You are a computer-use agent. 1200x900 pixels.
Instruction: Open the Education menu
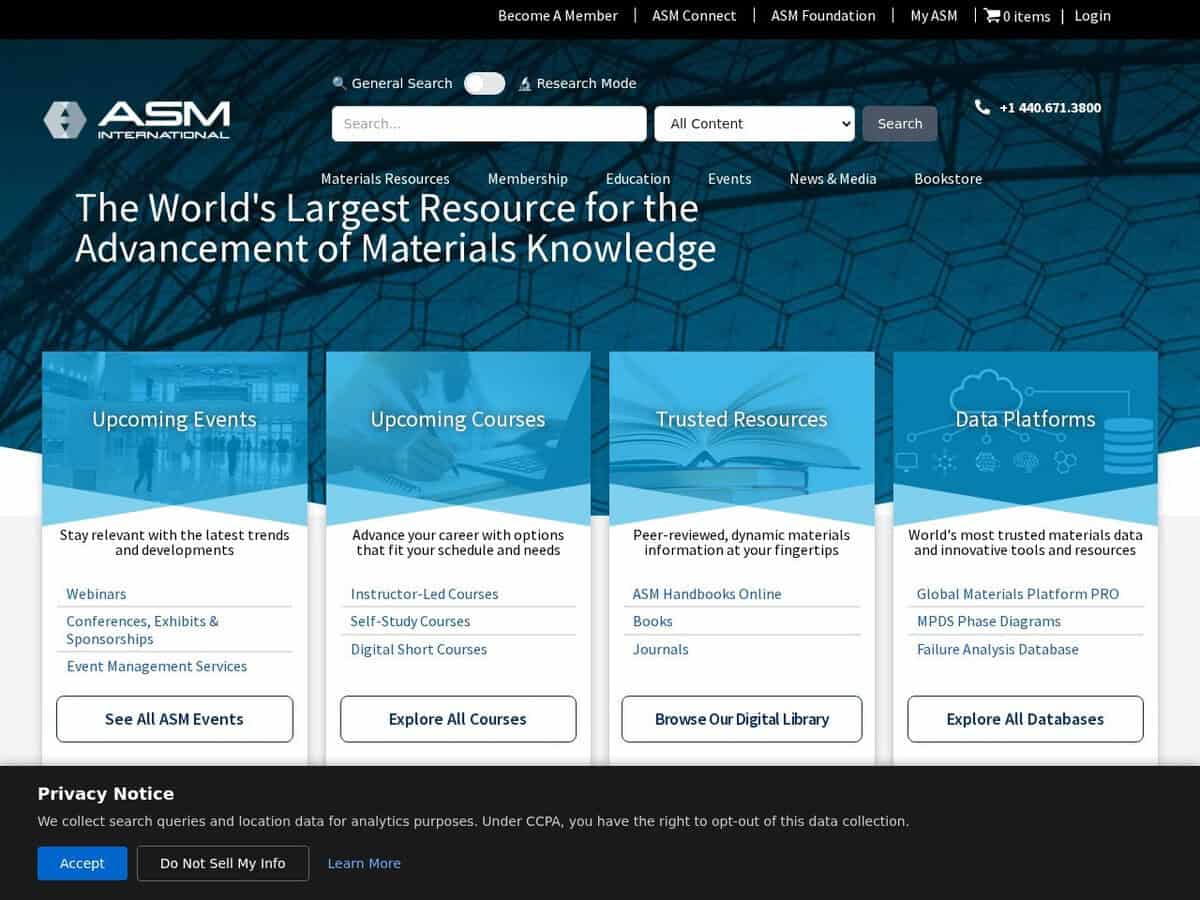638,179
